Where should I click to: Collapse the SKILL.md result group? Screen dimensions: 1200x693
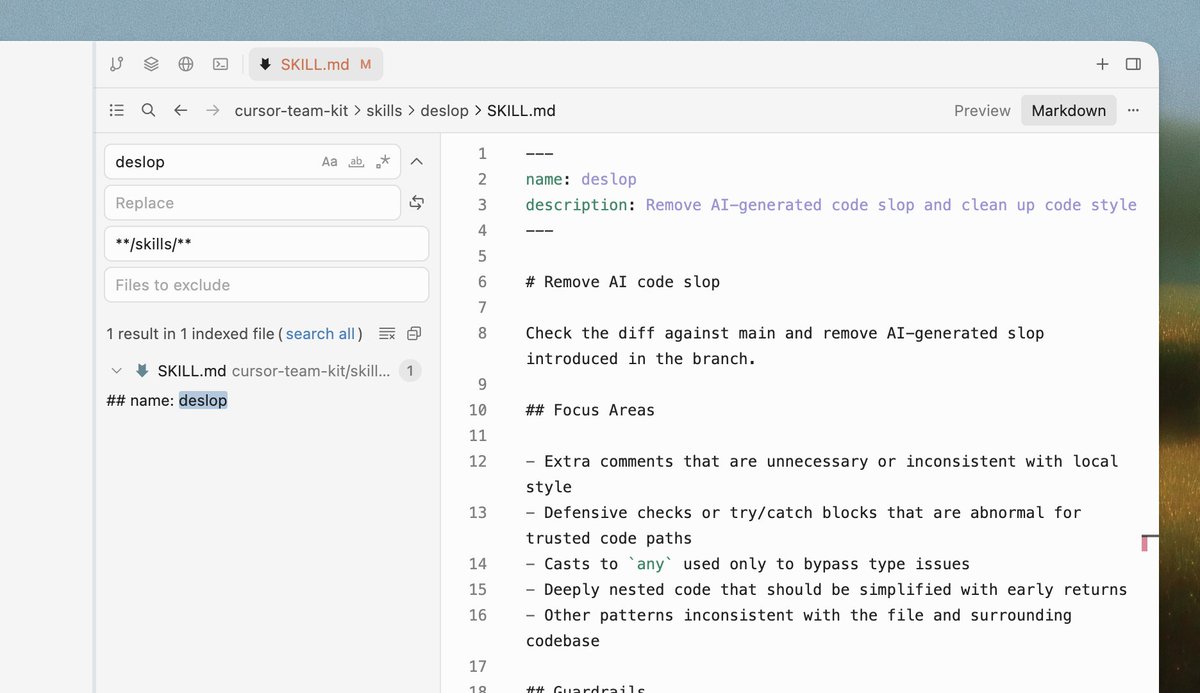pos(116,370)
